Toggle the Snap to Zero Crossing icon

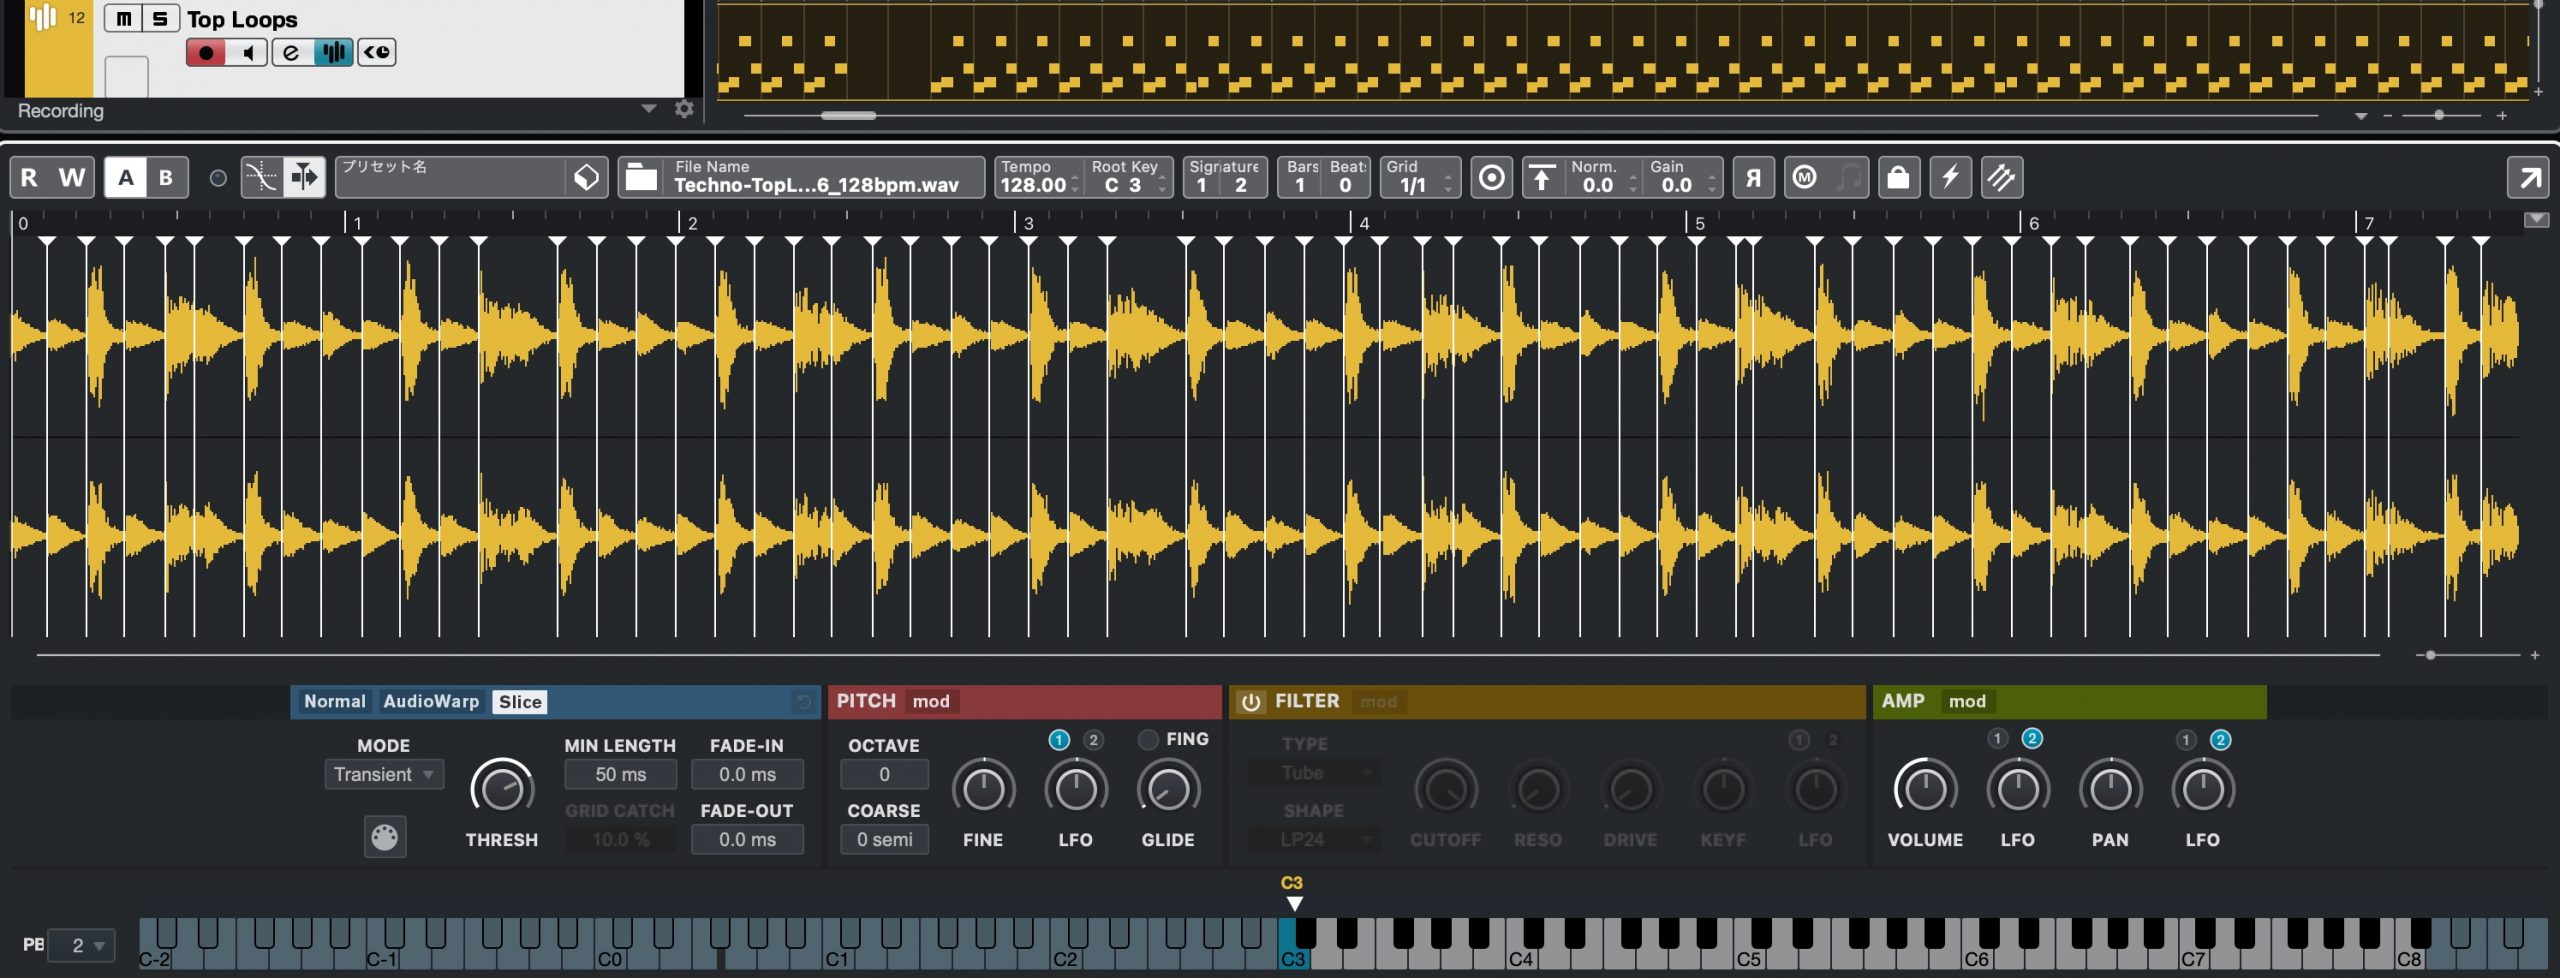pyautogui.click(x=262, y=178)
